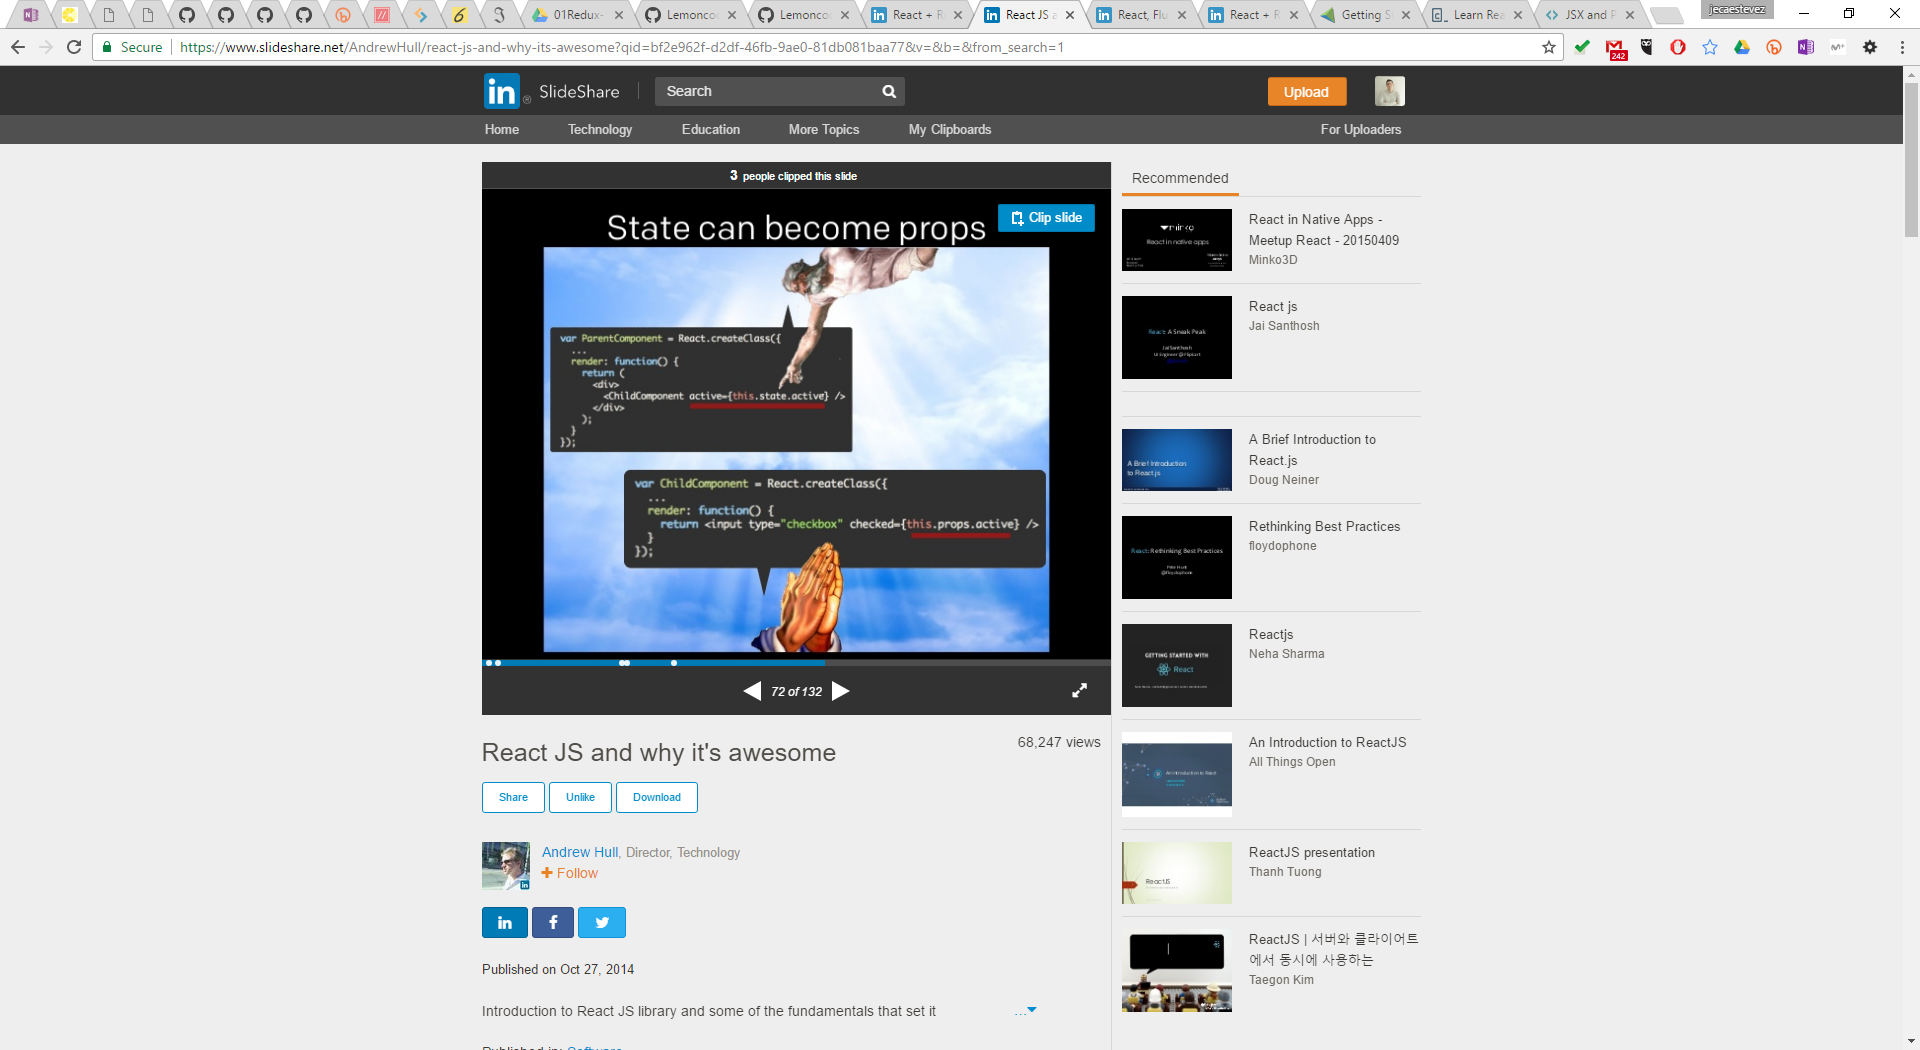The image size is (1920, 1050).
Task: Open the user profile avatar menu
Action: pyautogui.click(x=1389, y=91)
